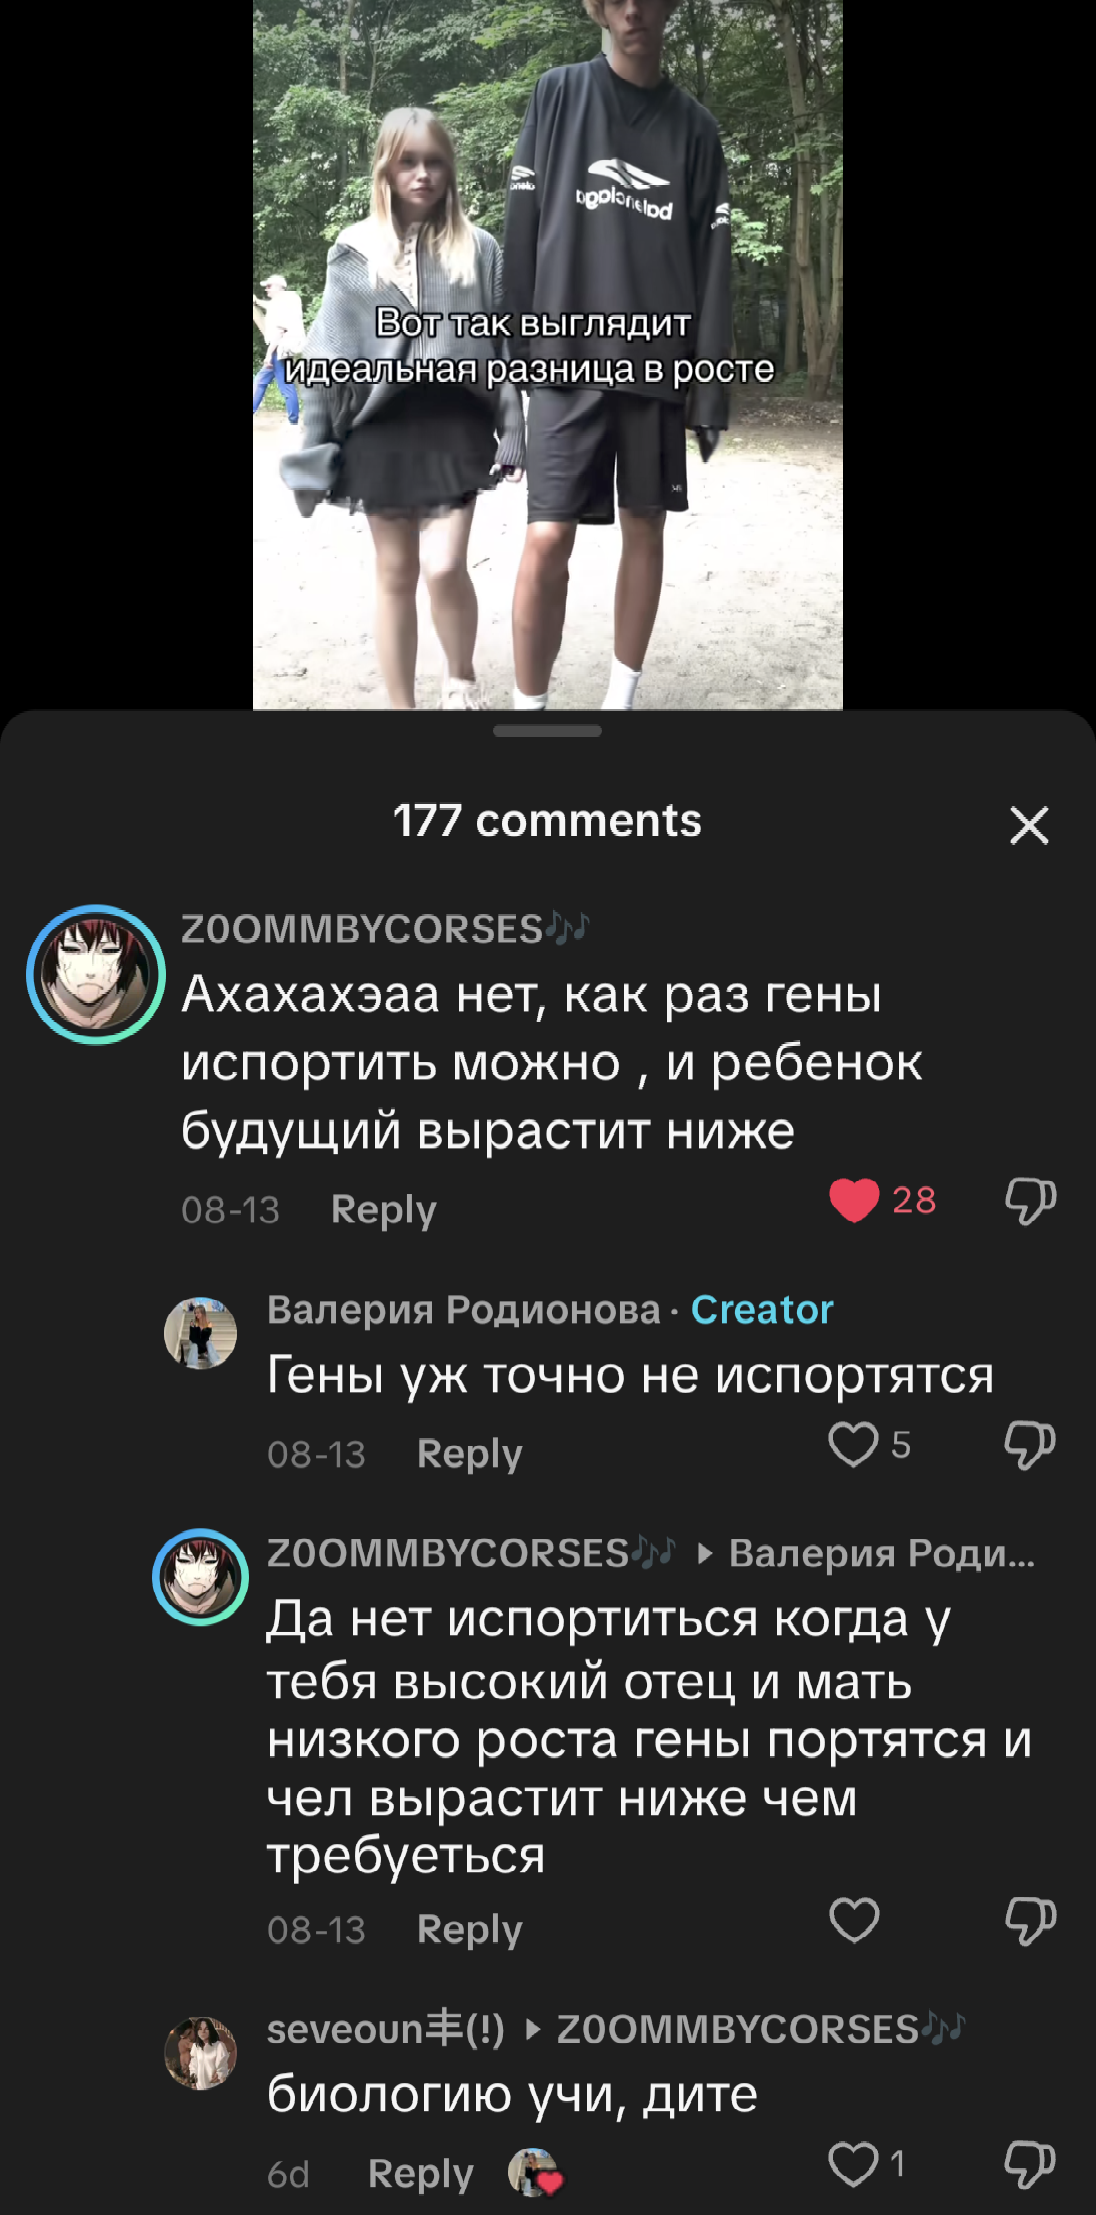The image size is (1096, 2215).
Task: Dislike Валерия Родионова's reply
Action: [1030, 1444]
